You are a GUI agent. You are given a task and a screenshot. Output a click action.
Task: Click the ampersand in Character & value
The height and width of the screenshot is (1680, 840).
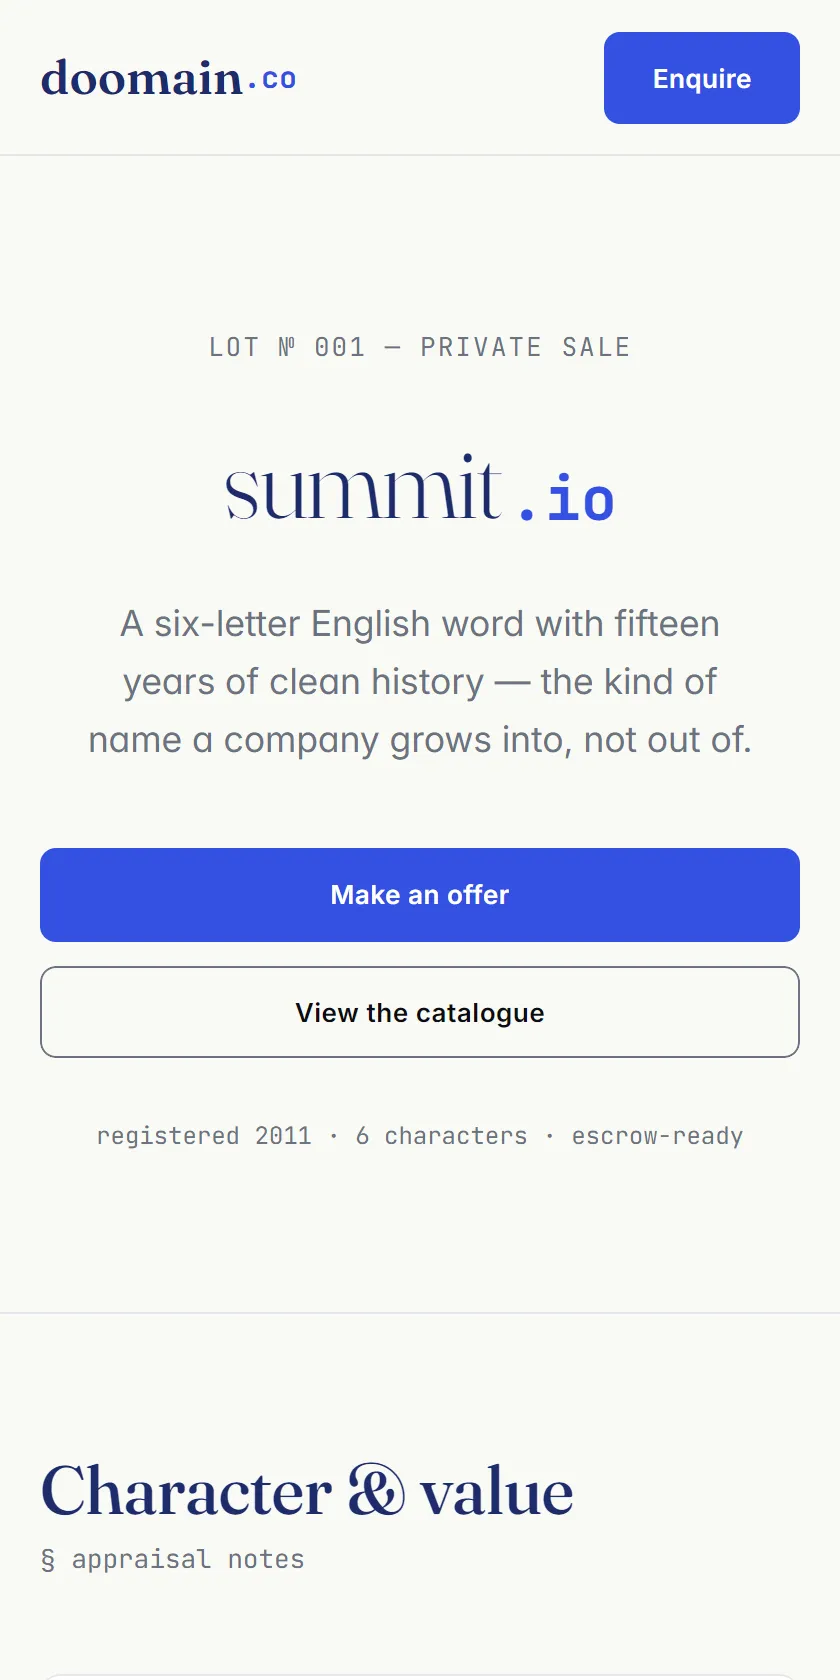376,1492
